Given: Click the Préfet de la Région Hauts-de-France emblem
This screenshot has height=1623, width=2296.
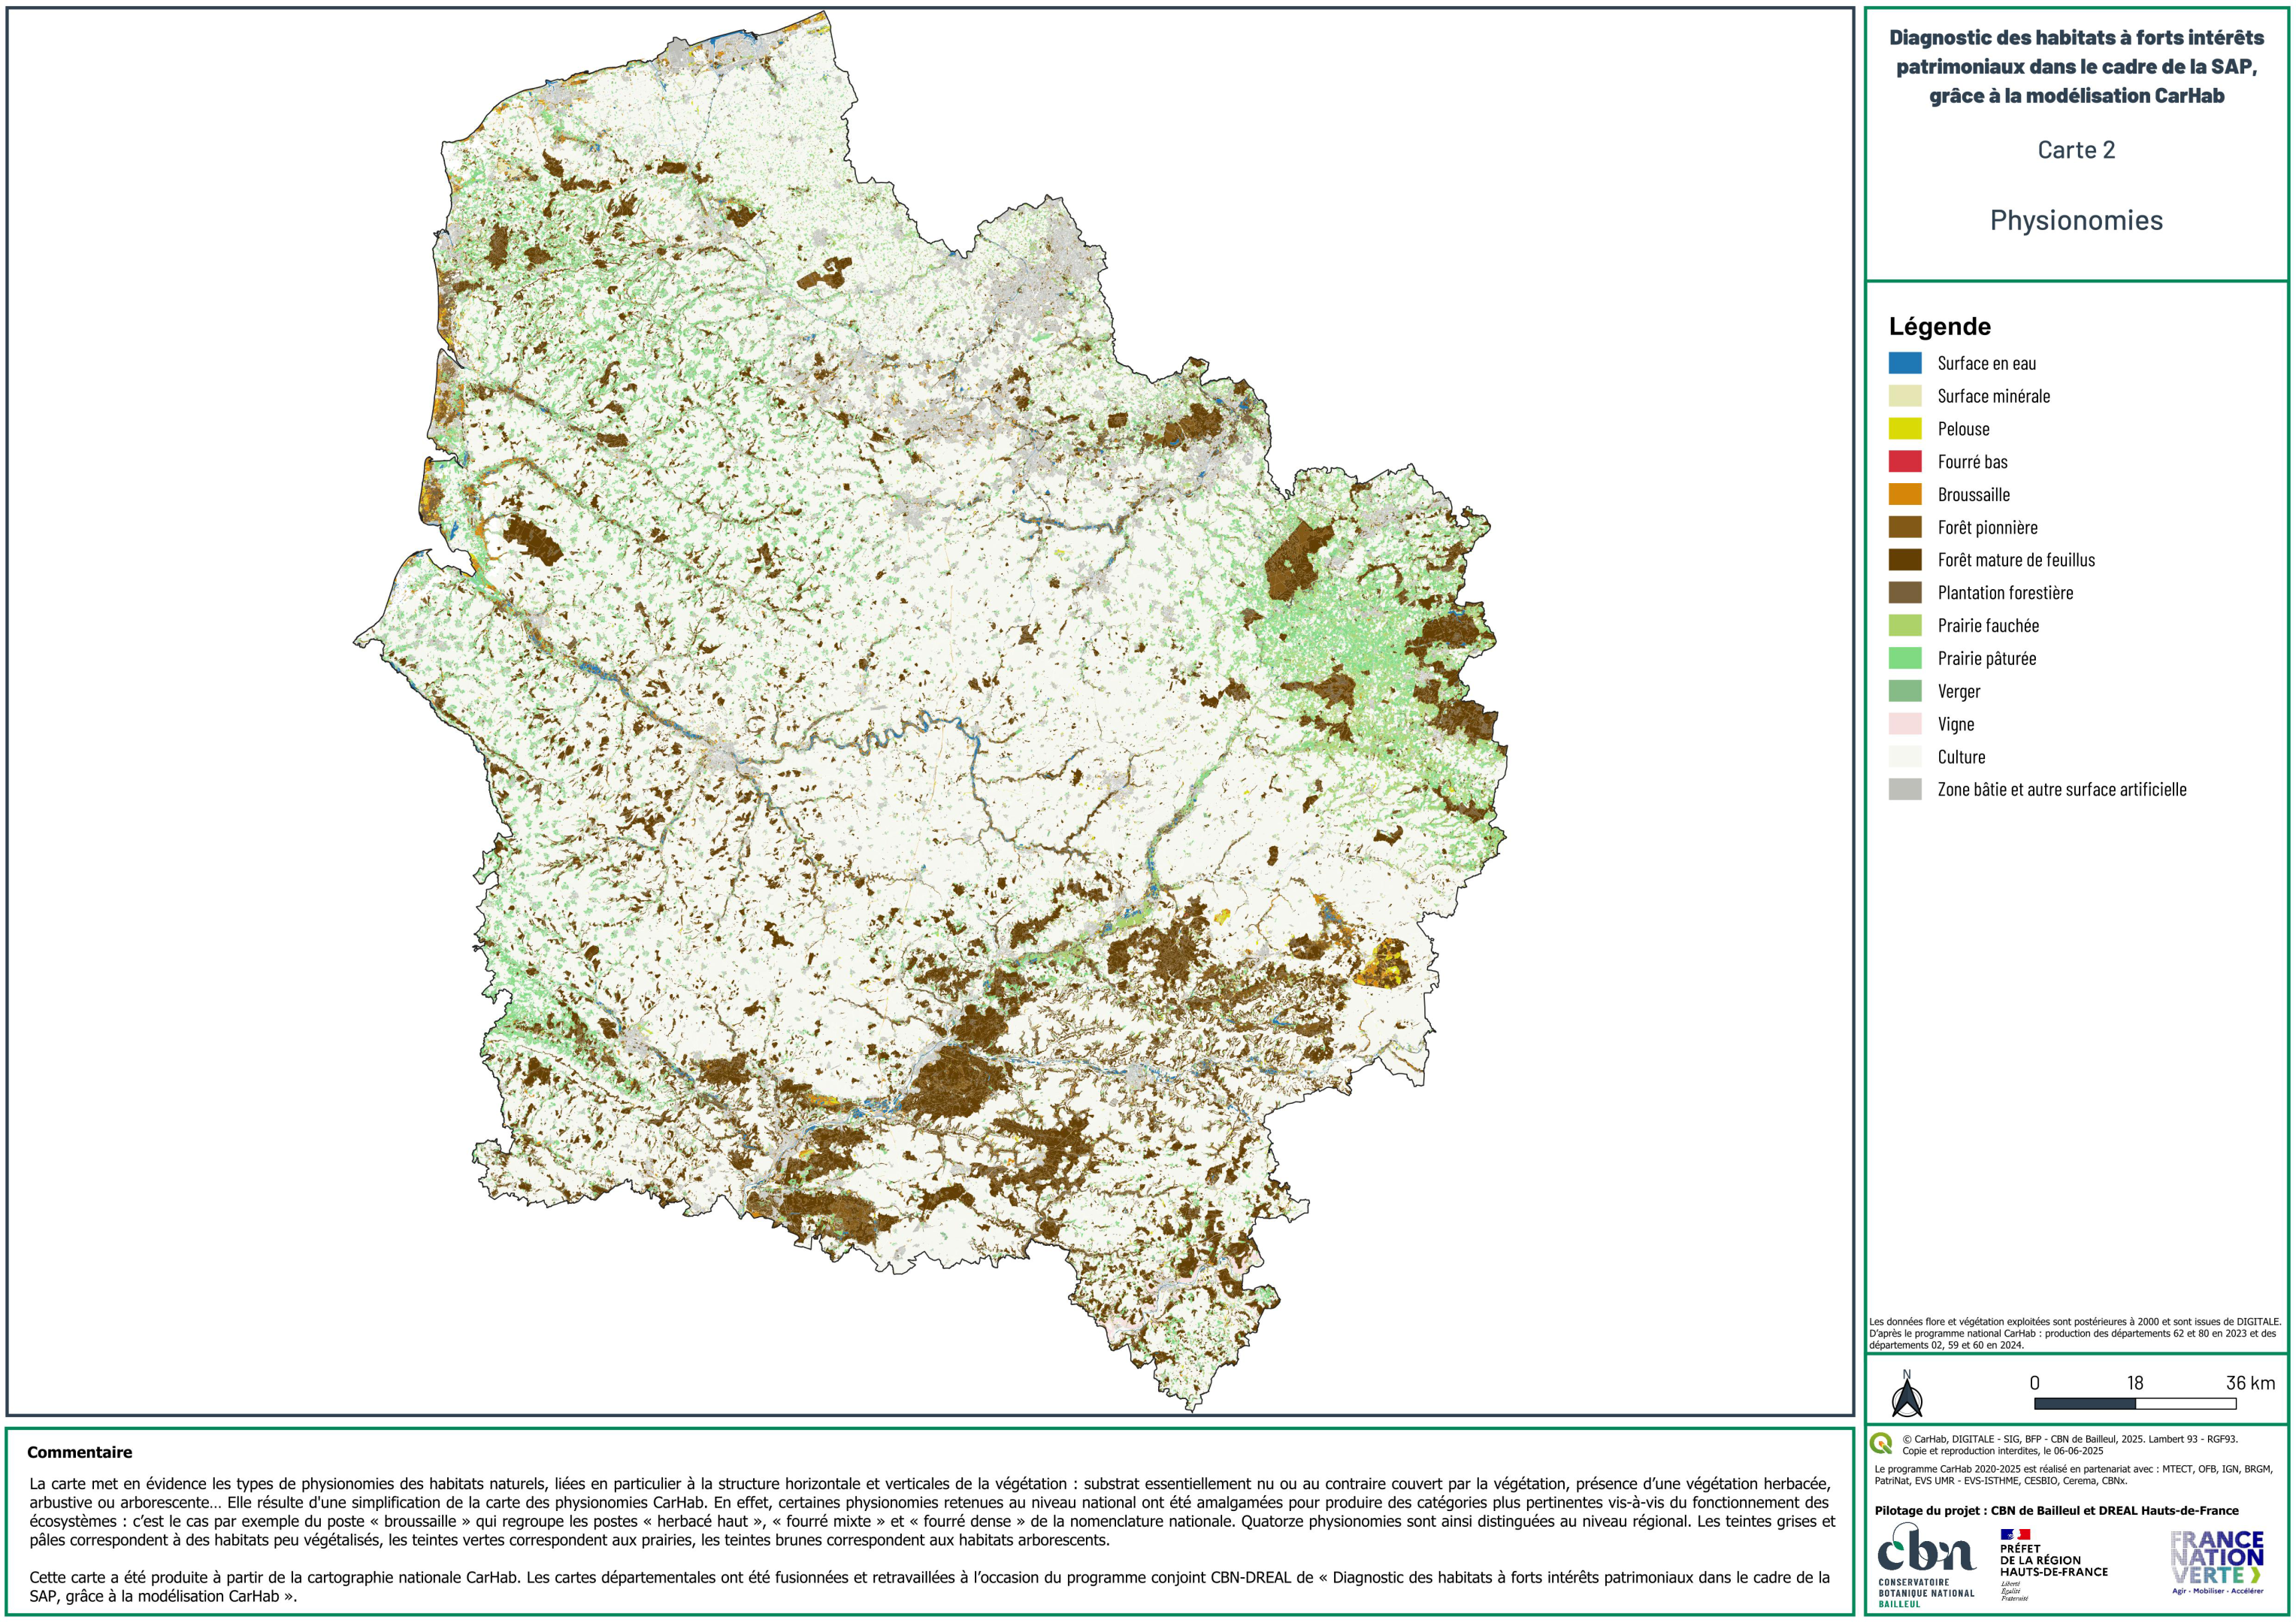Looking at the screenshot, I should pos(2052,1560).
